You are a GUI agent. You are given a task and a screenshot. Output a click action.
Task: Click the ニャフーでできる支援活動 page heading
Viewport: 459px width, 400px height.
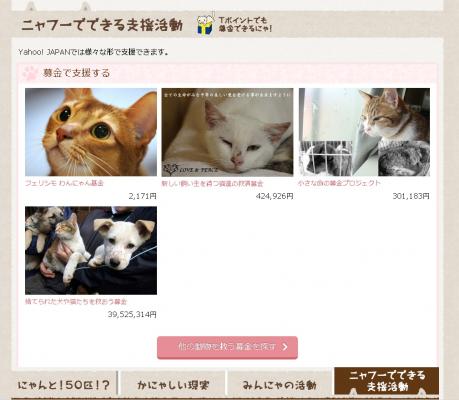click(x=102, y=25)
